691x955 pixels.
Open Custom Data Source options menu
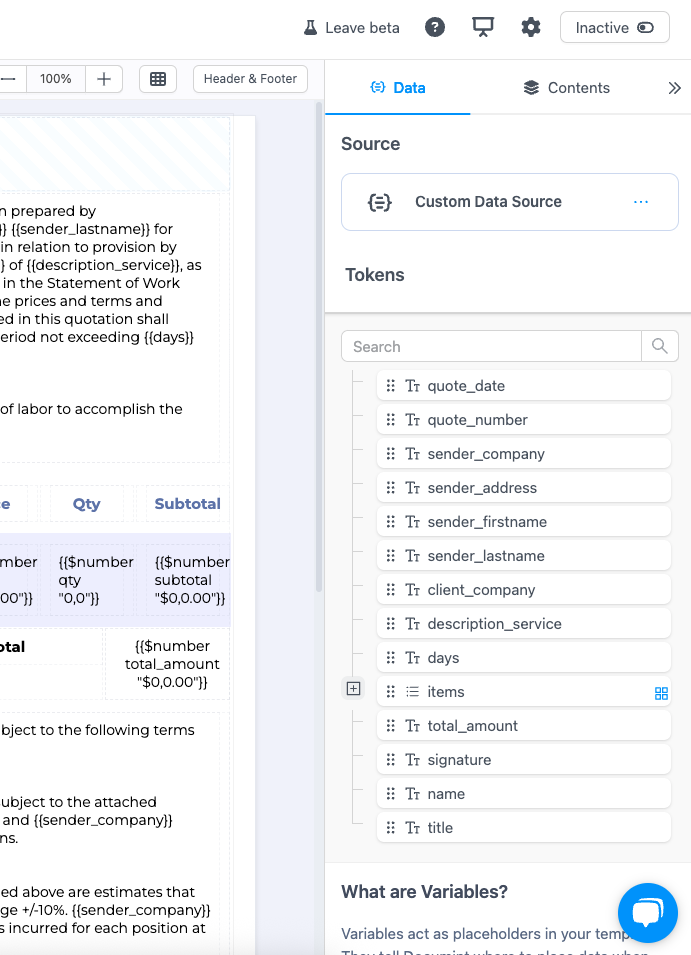641,202
